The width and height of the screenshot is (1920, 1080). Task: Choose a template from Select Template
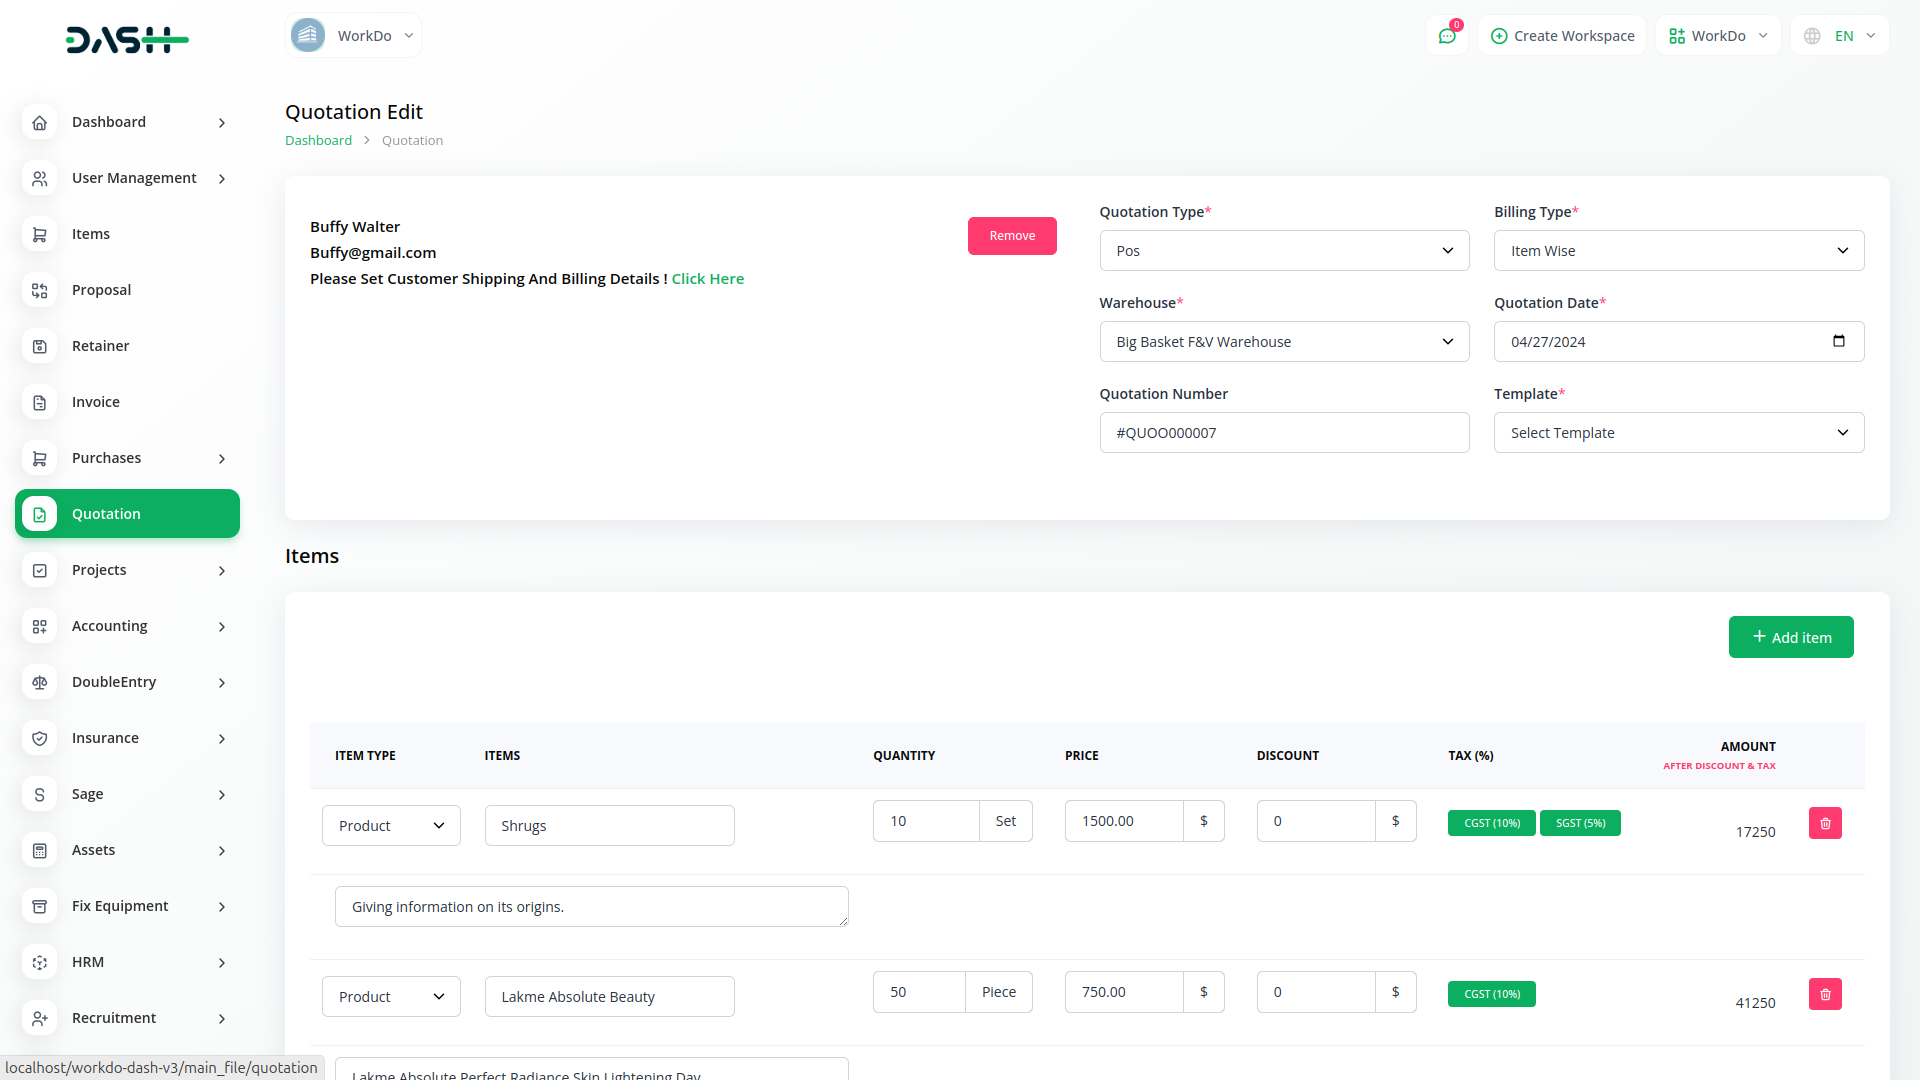(x=1678, y=433)
